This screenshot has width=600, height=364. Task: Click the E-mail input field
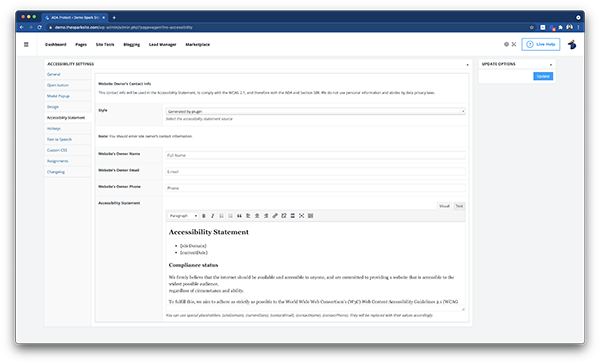[x=315, y=171]
